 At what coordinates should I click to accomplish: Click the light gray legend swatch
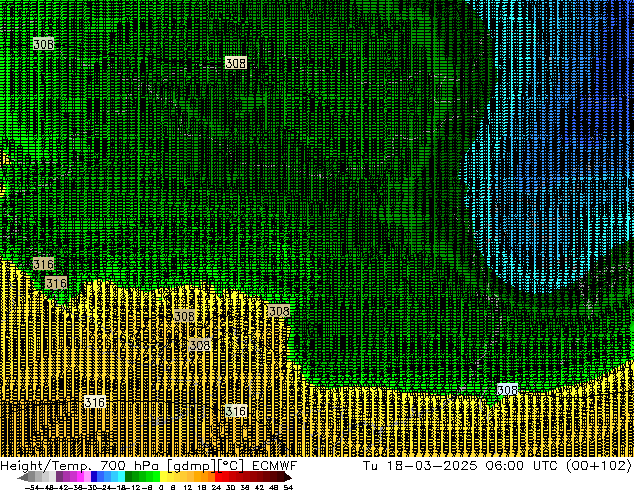(x=52, y=477)
